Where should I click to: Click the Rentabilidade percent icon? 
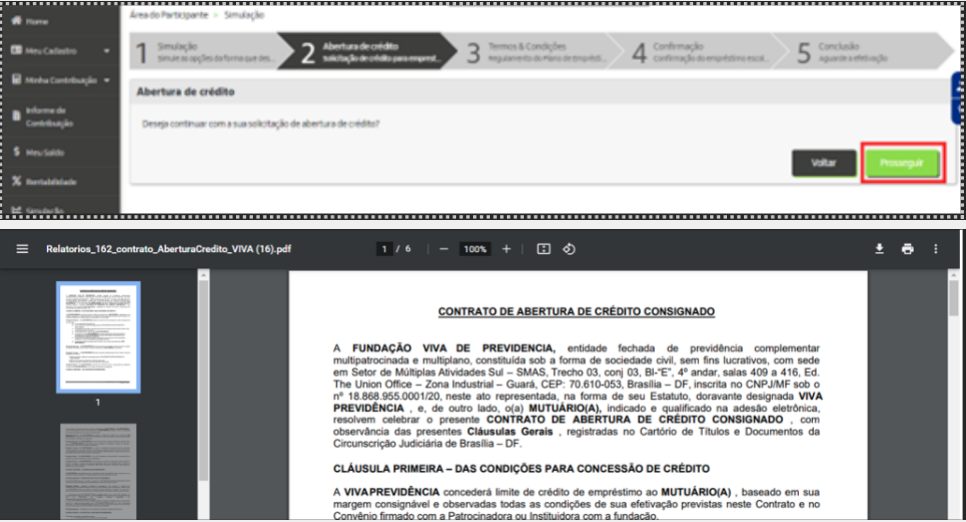pyautogui.click(x=17, y=181)
